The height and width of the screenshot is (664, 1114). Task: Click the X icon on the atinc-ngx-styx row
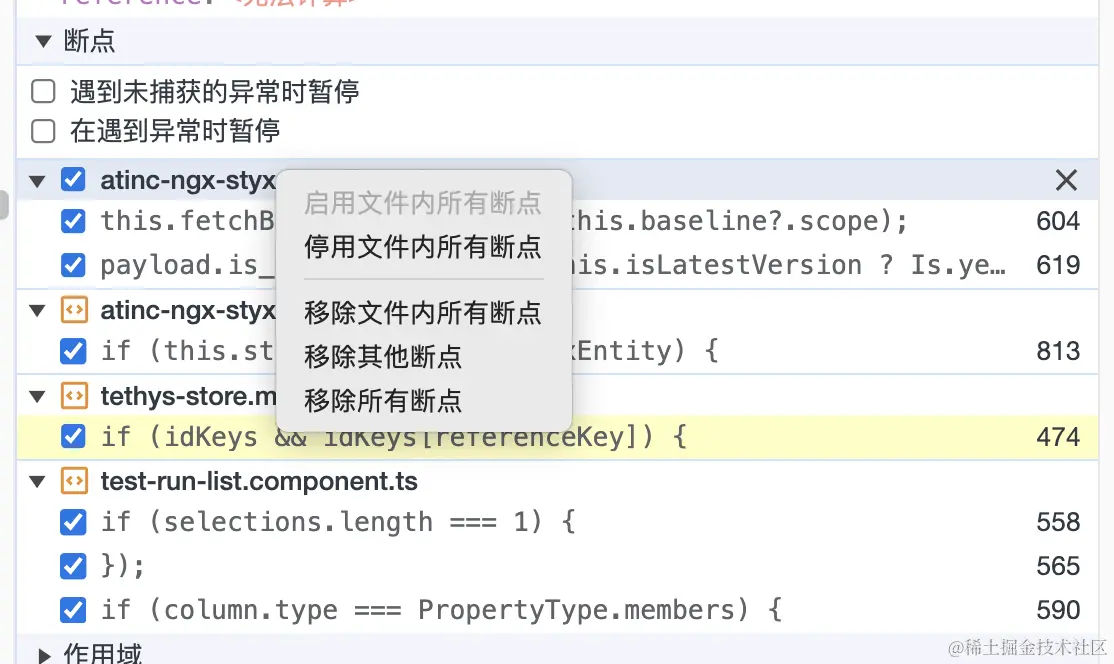tap(1066, 180)
